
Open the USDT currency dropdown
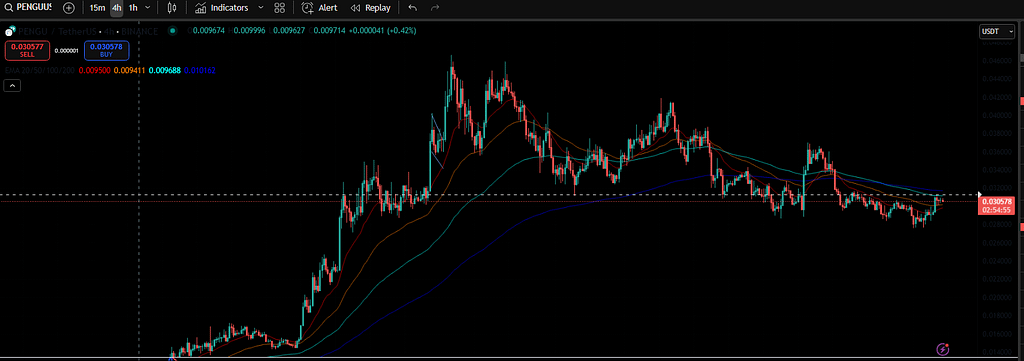[x=997, y=31]
